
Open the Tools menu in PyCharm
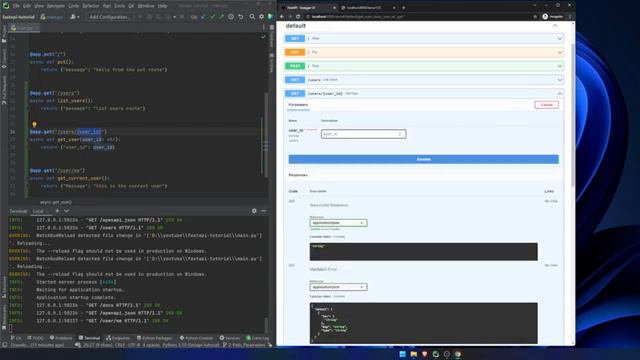(120, 6)
